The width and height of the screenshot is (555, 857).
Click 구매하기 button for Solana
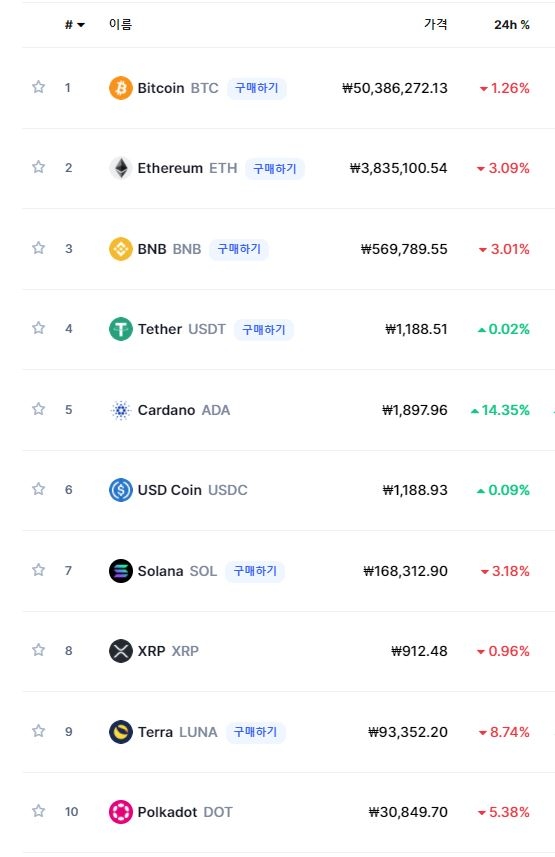[x=255, y=571]
